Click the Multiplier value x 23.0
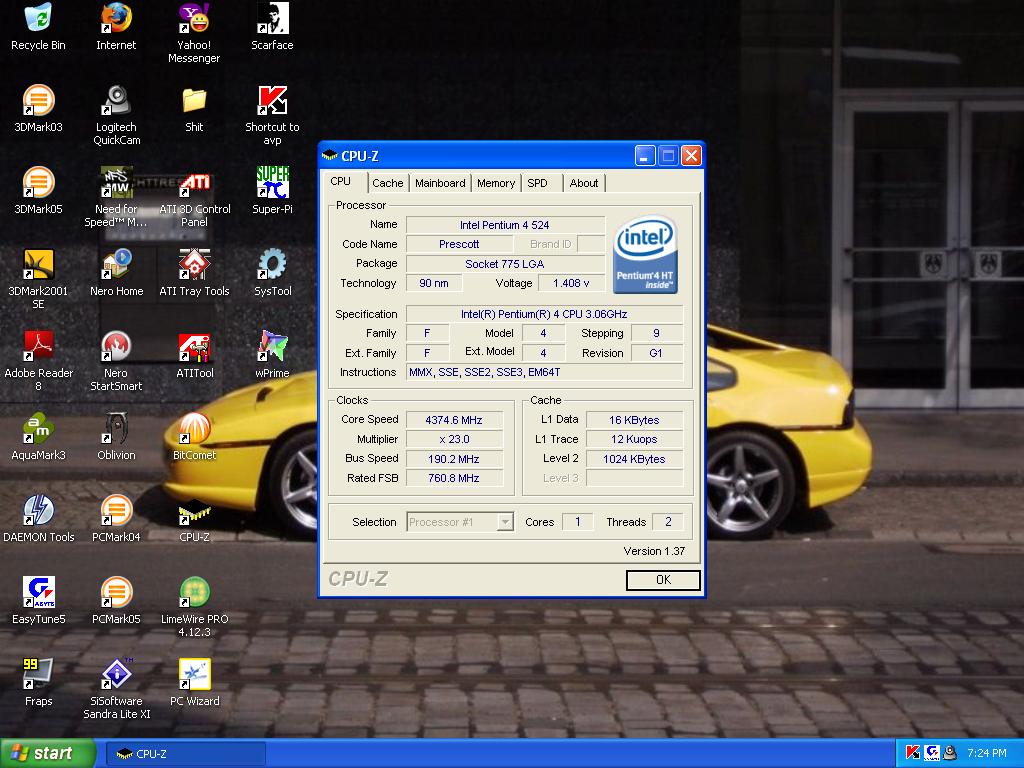1024x768 pixels. pos(454,440)
